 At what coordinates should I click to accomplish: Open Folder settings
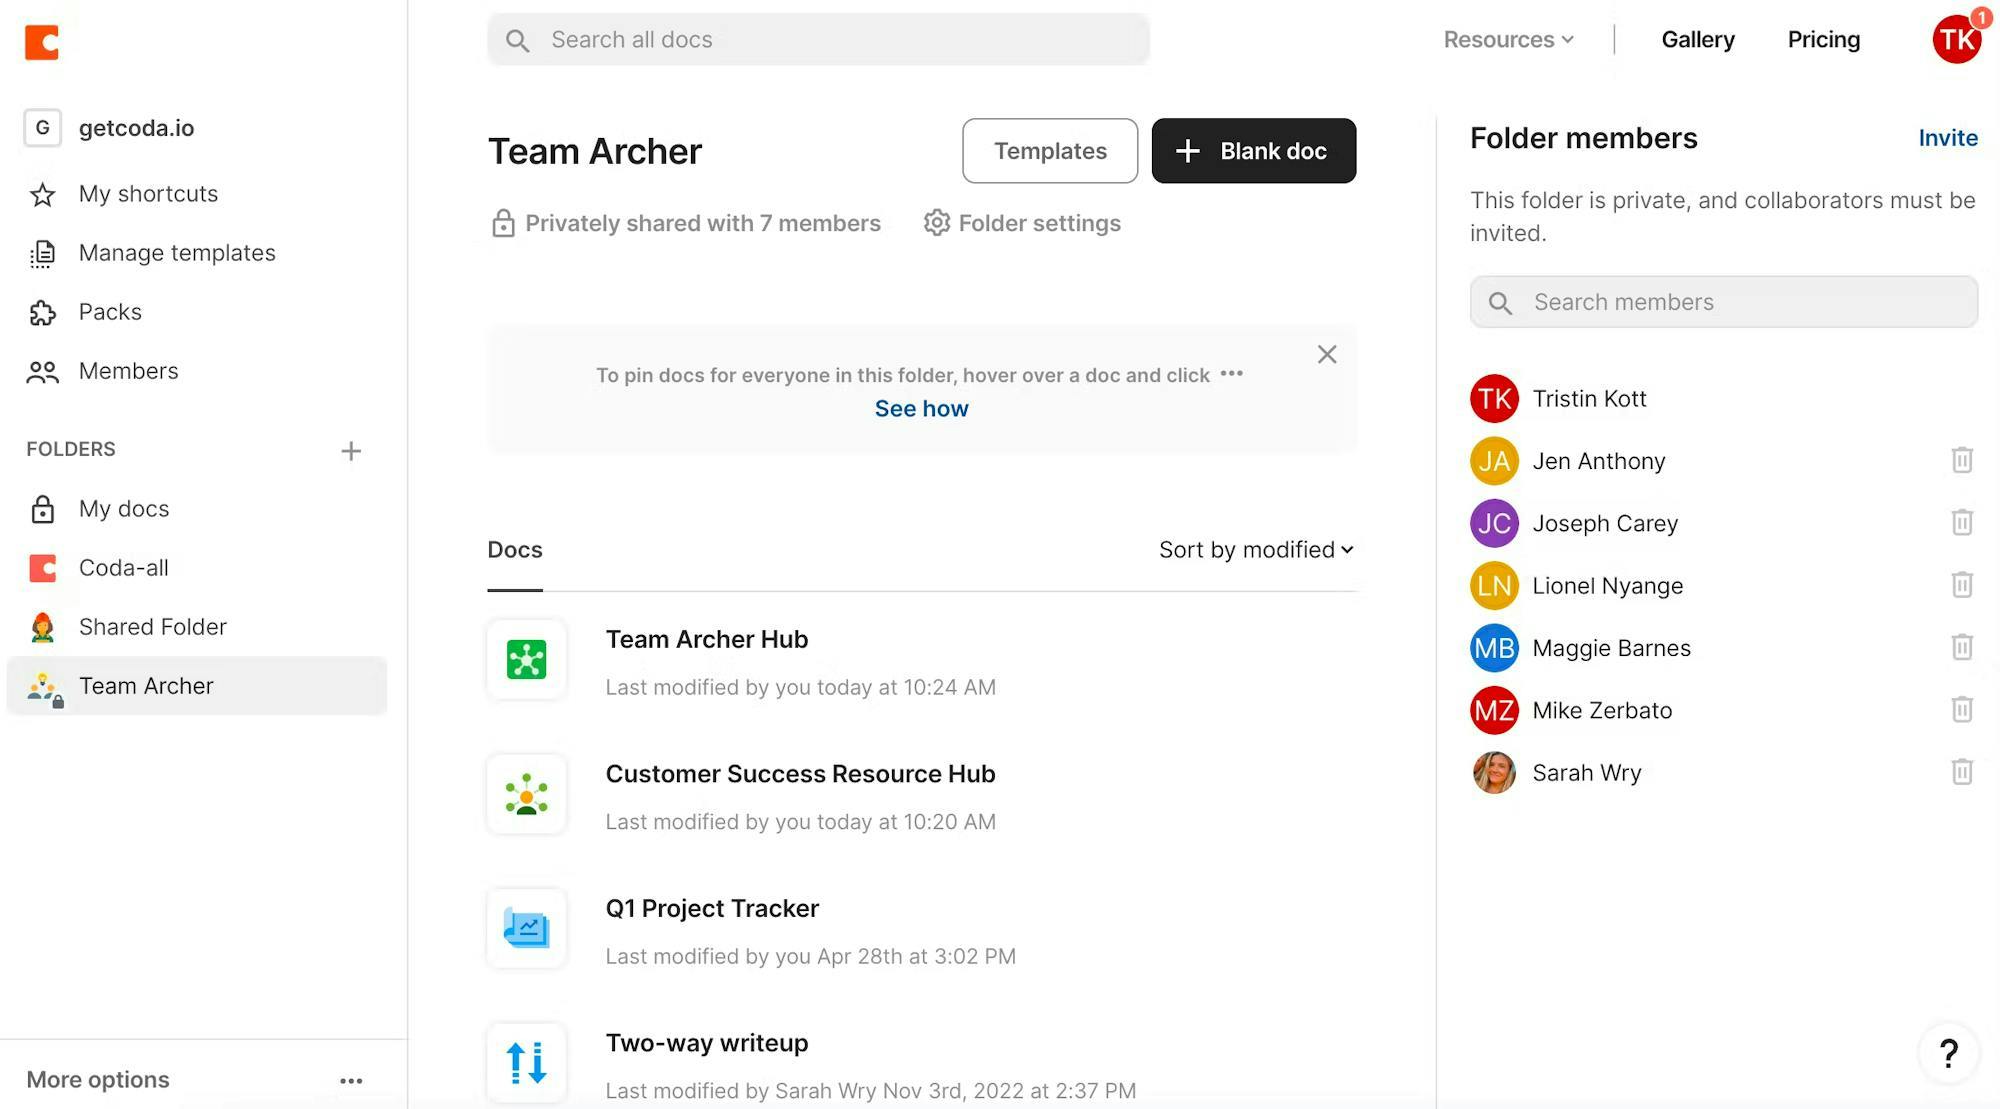pos(1022,223)
